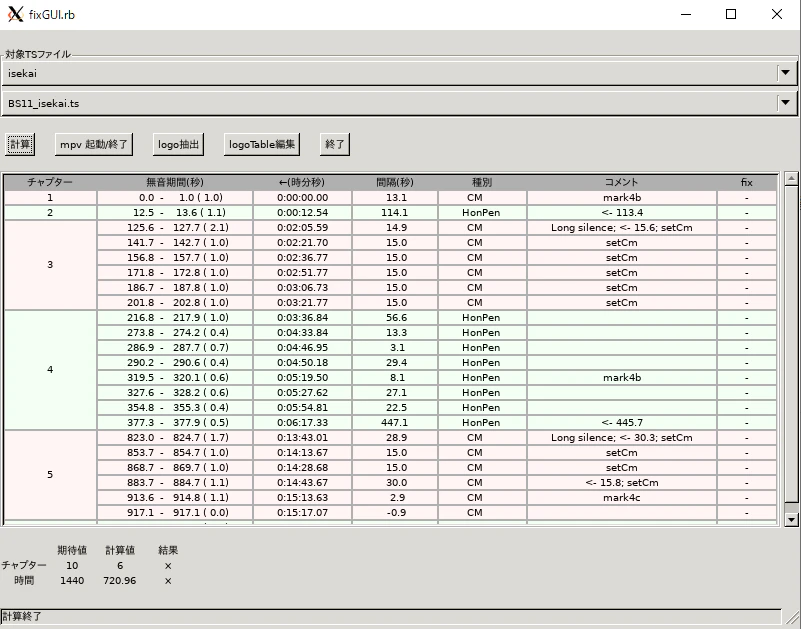Screen dimensions: 801x629
Task: Click interval cell 447.1
Action: tap(394, 423)
